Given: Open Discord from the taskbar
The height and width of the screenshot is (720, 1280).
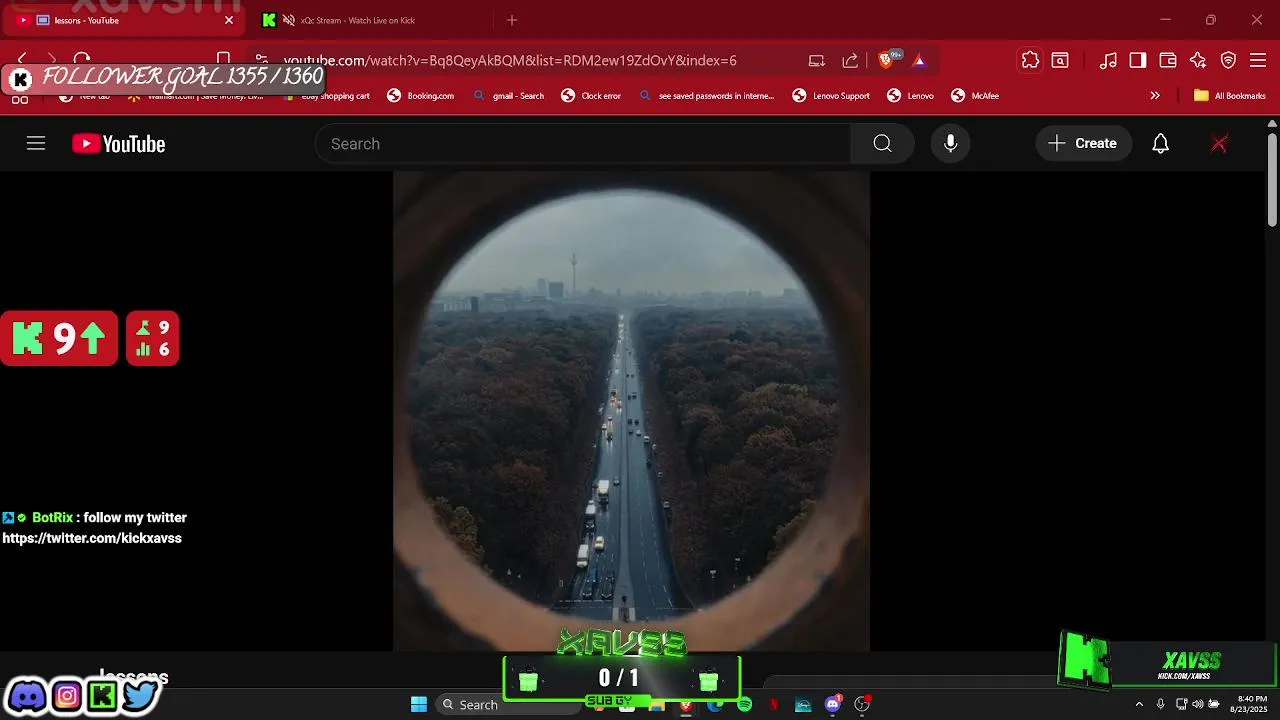Looking at the screenshot, I should tap(833, 704).
